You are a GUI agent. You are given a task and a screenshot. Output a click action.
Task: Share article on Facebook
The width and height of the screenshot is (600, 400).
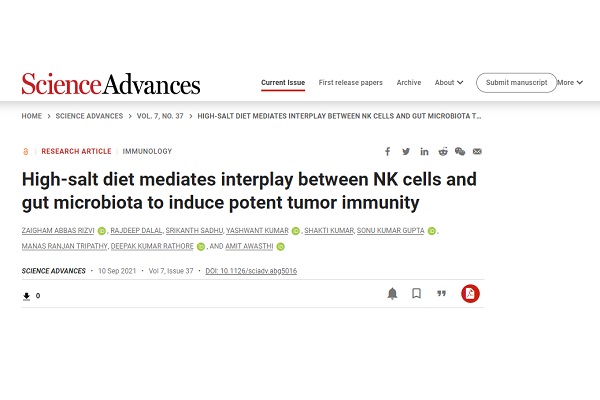pyautogui.click(x=388, y=152)
